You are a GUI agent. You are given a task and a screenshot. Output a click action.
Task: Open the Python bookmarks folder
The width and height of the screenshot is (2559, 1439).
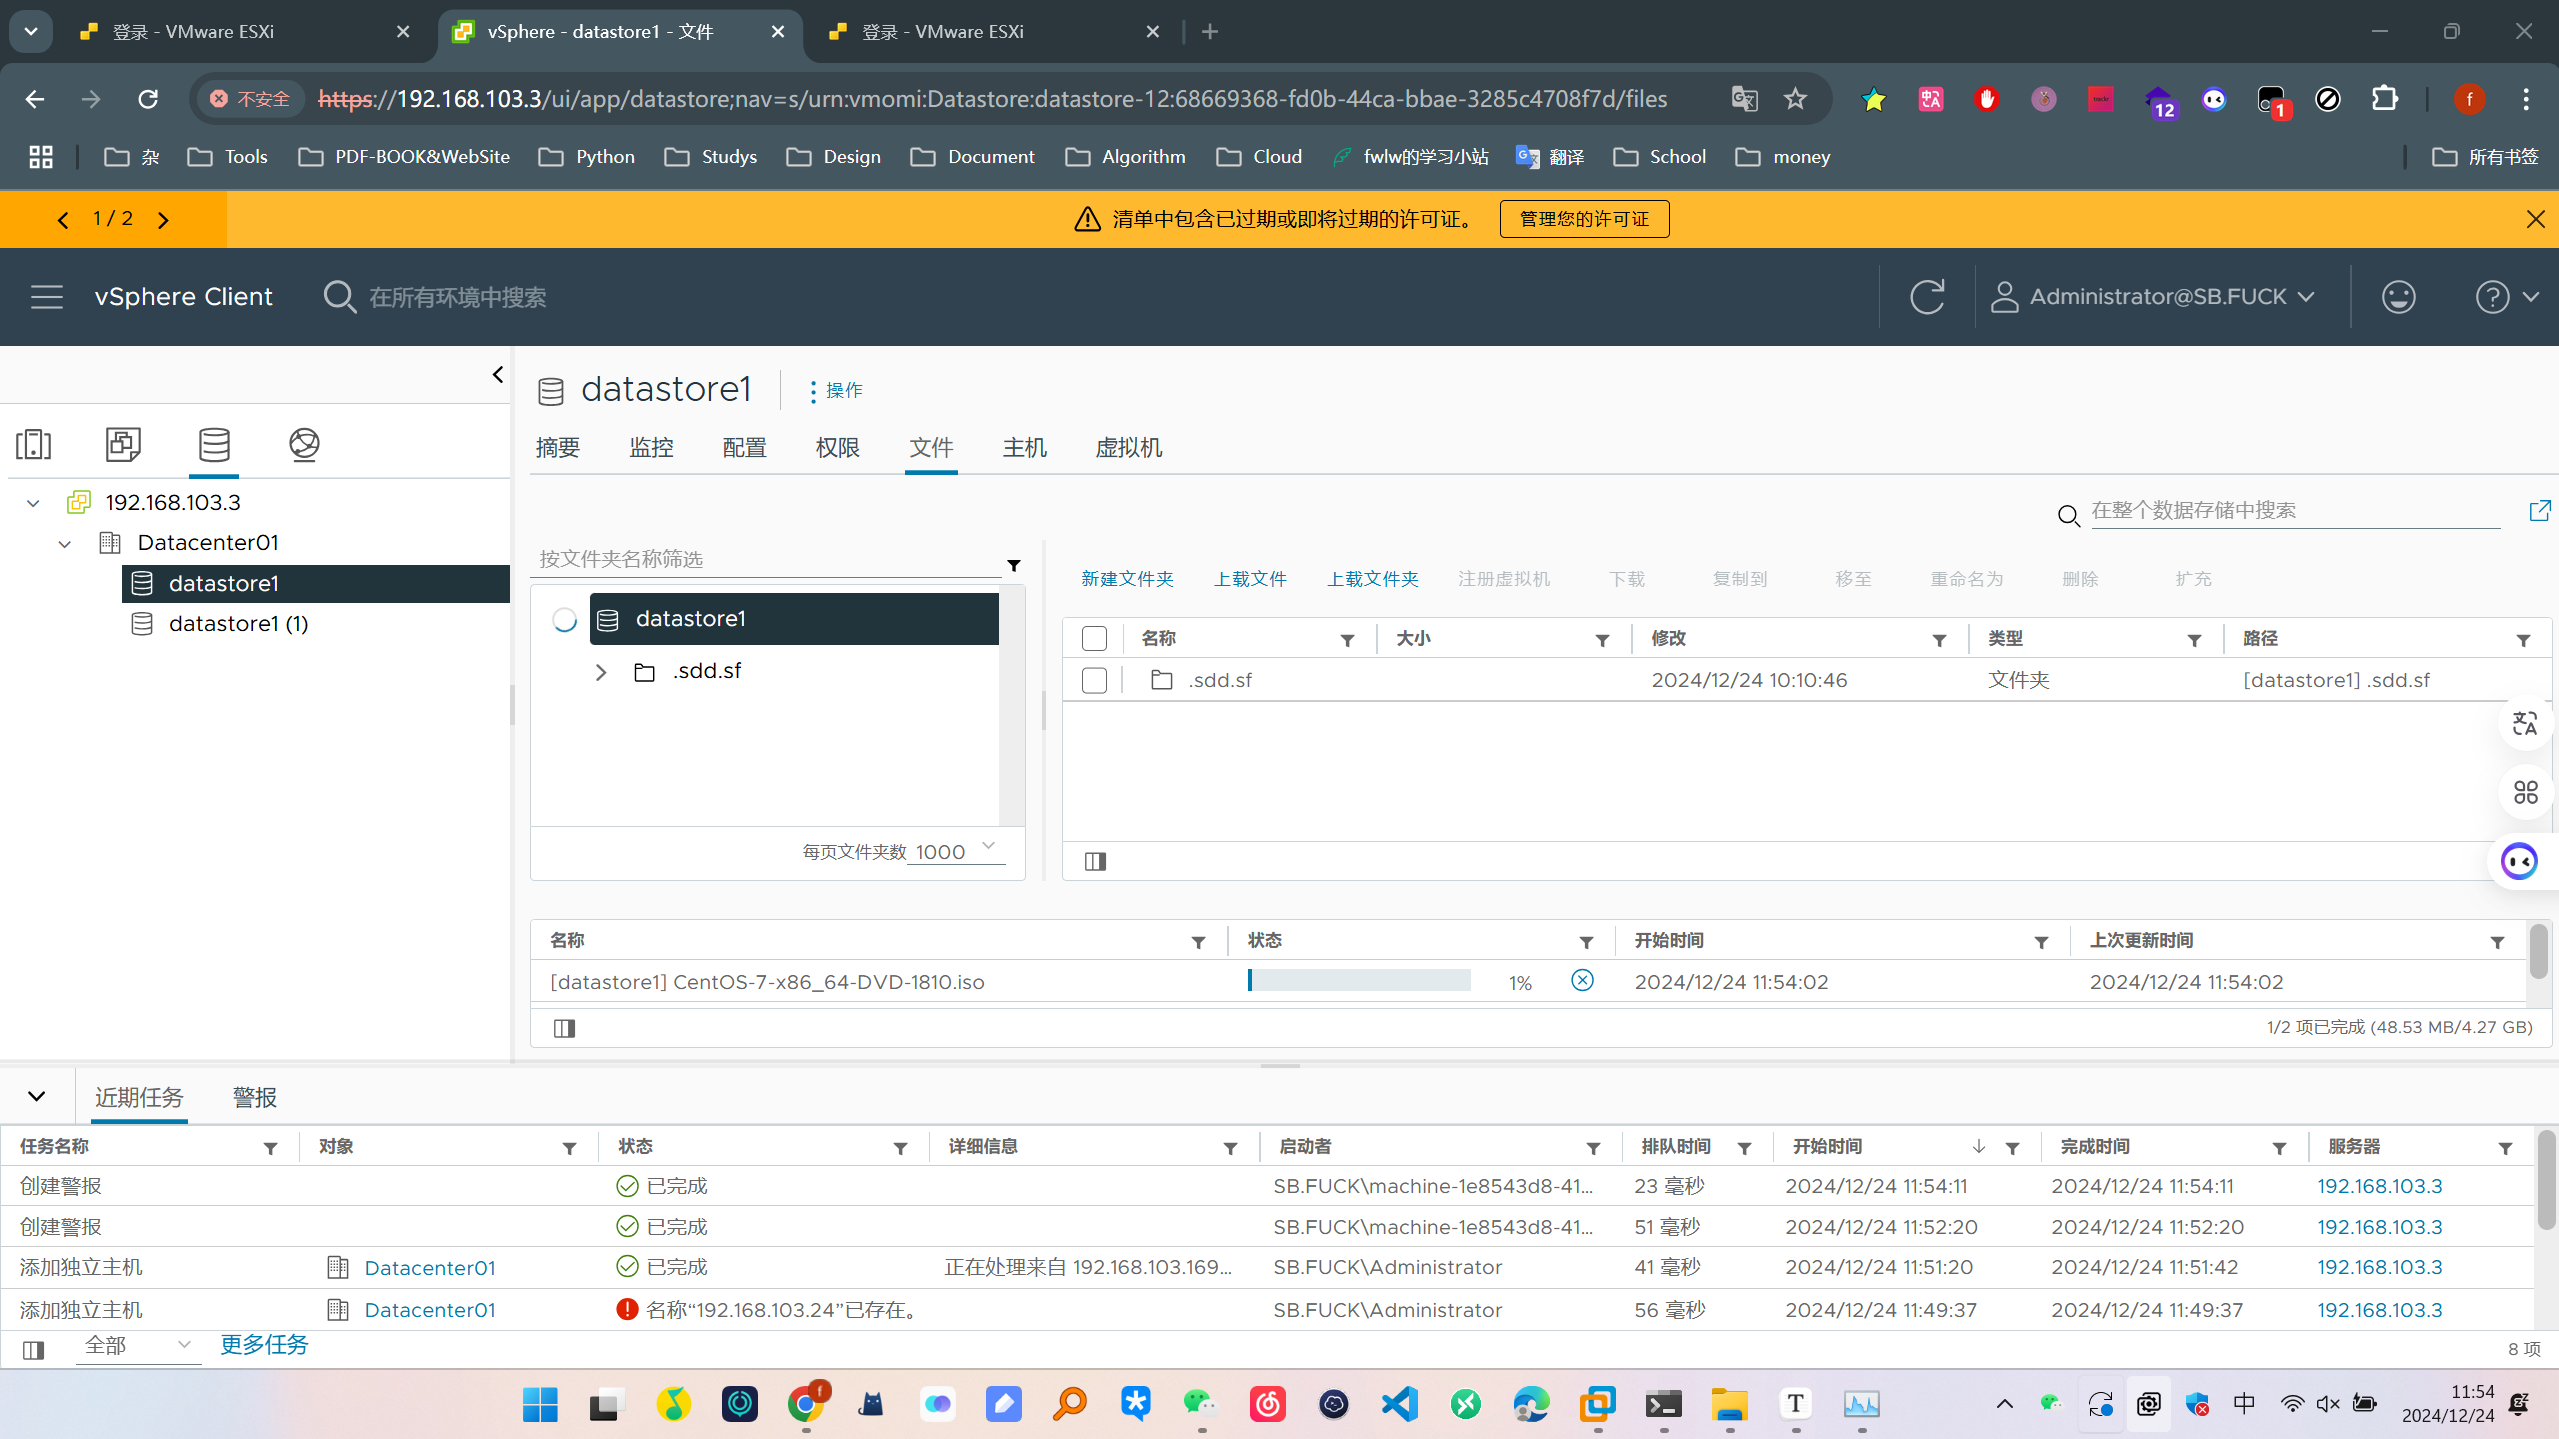coord(586,157)
